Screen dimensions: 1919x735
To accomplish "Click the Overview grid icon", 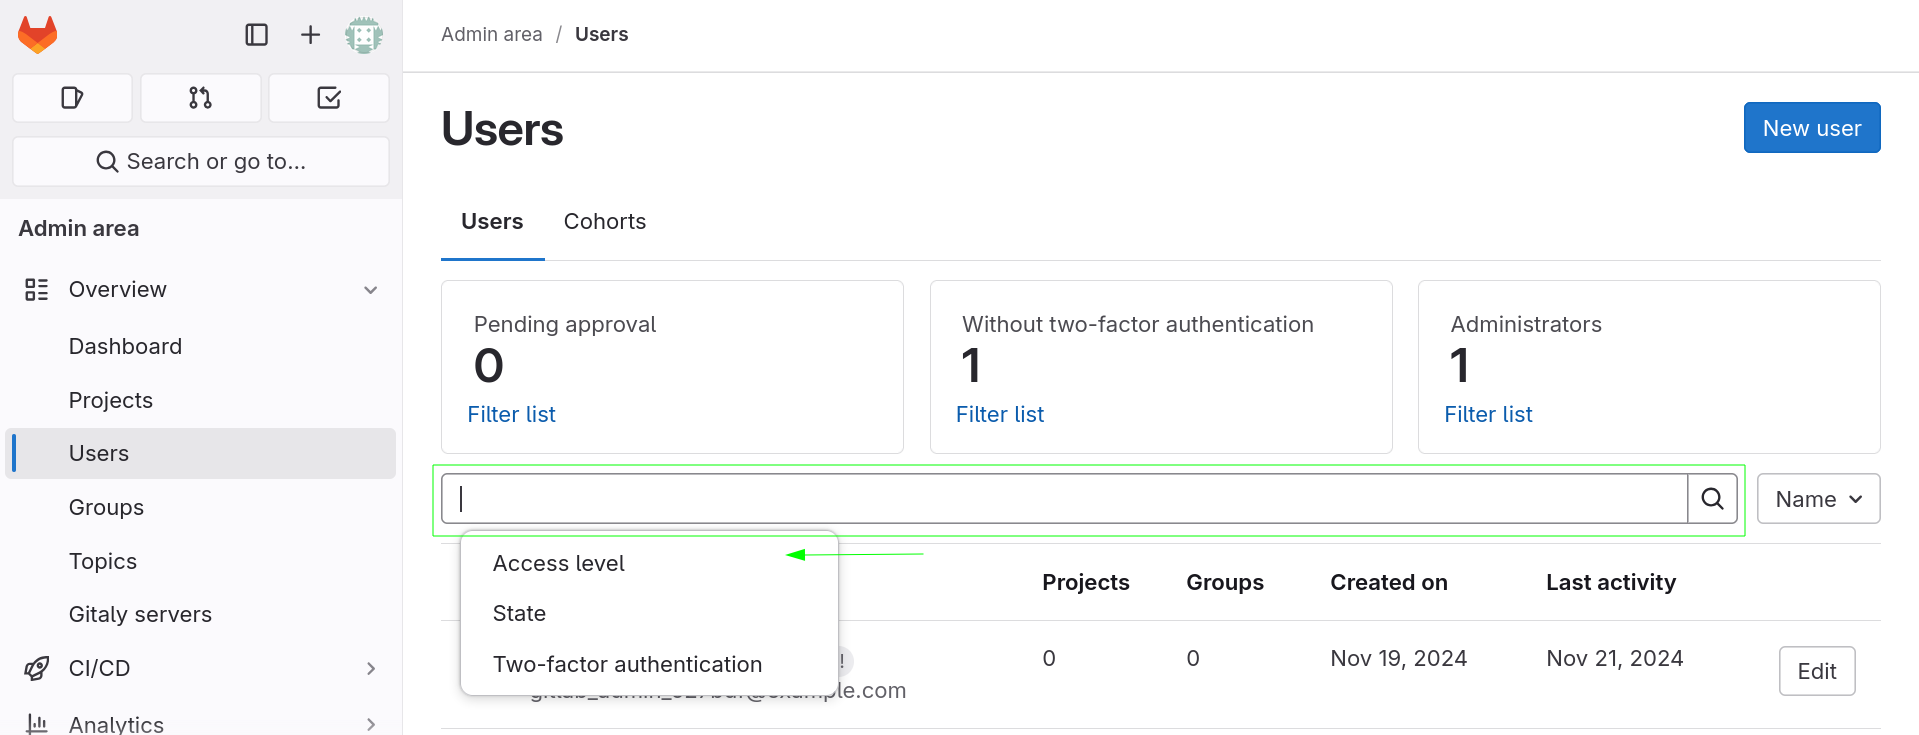I will click(37, 290).
